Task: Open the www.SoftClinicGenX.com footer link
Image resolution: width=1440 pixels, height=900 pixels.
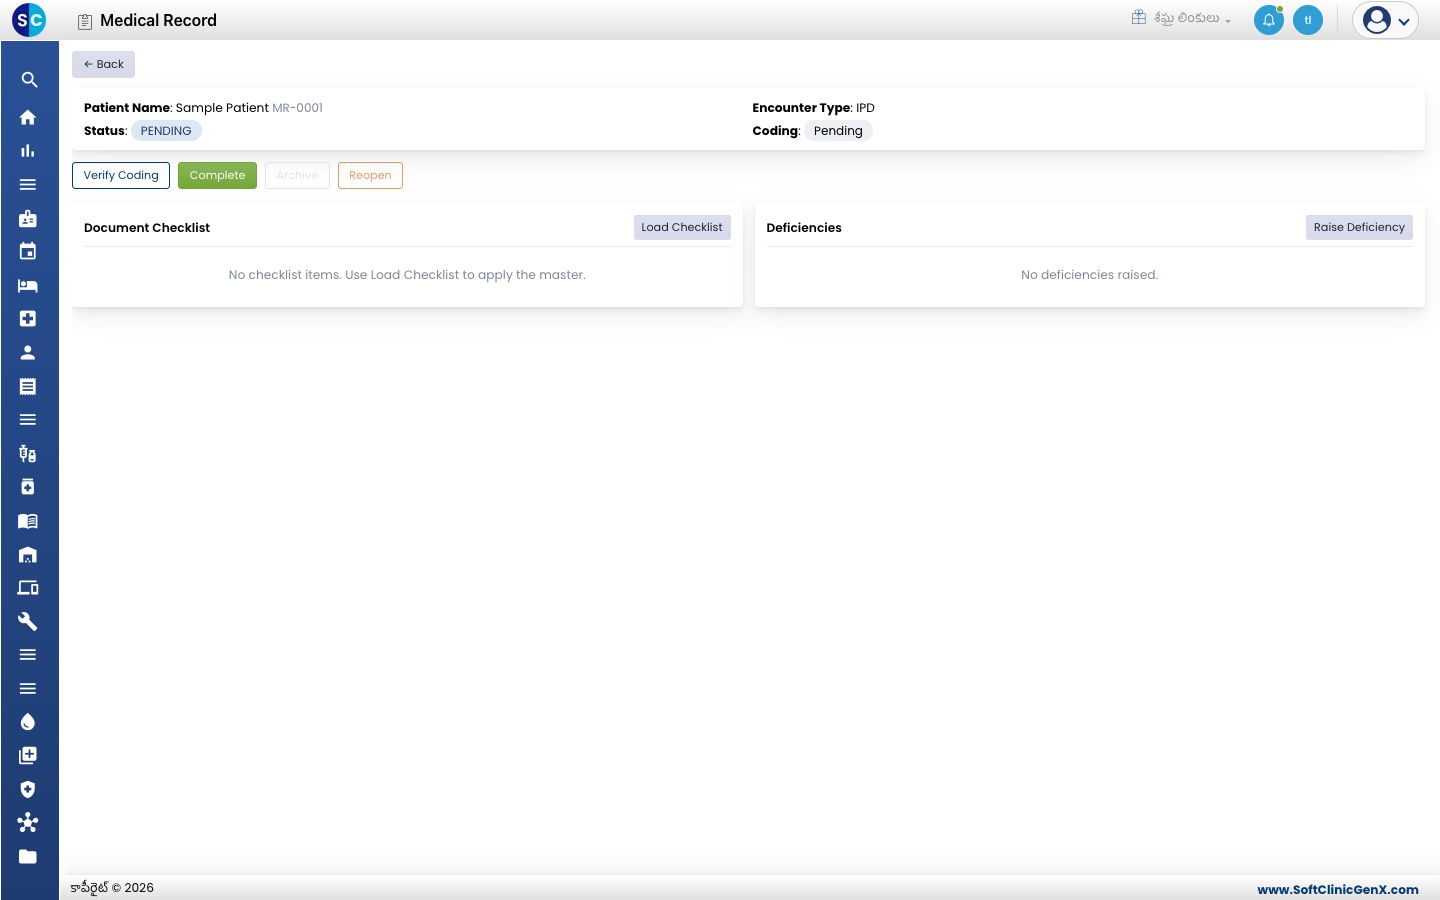Action: tap(1338, 889)
